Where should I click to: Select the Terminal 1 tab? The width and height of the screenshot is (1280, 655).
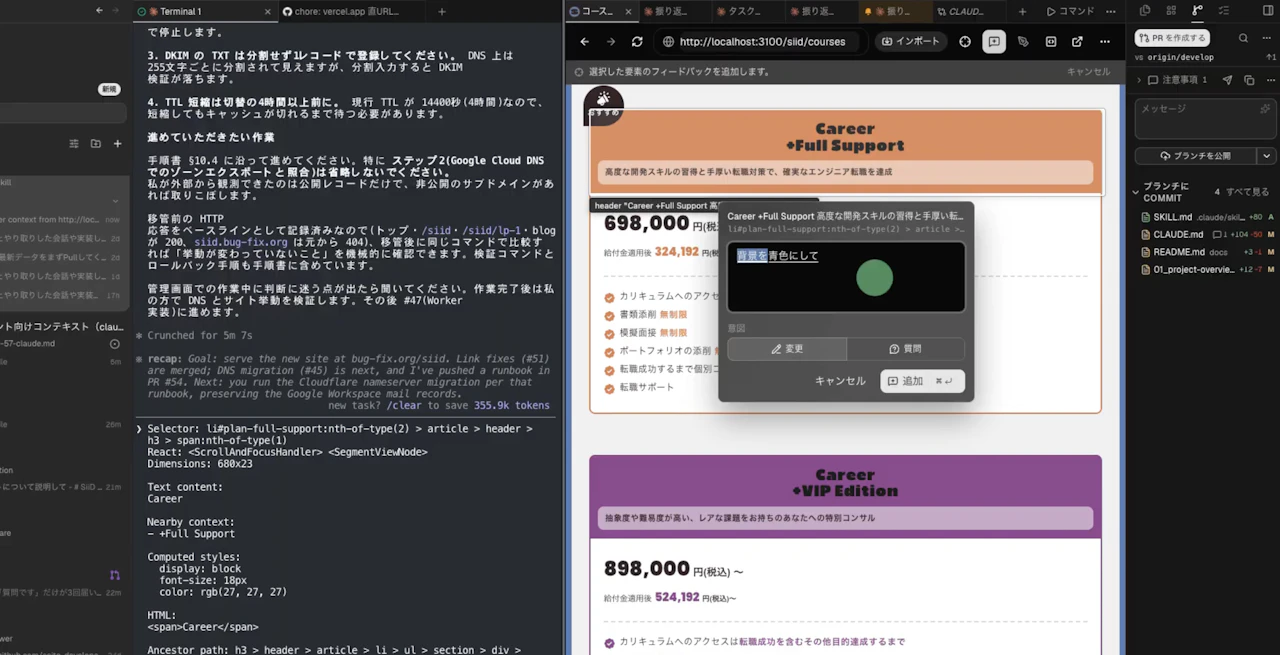click(x=203, y=12)
